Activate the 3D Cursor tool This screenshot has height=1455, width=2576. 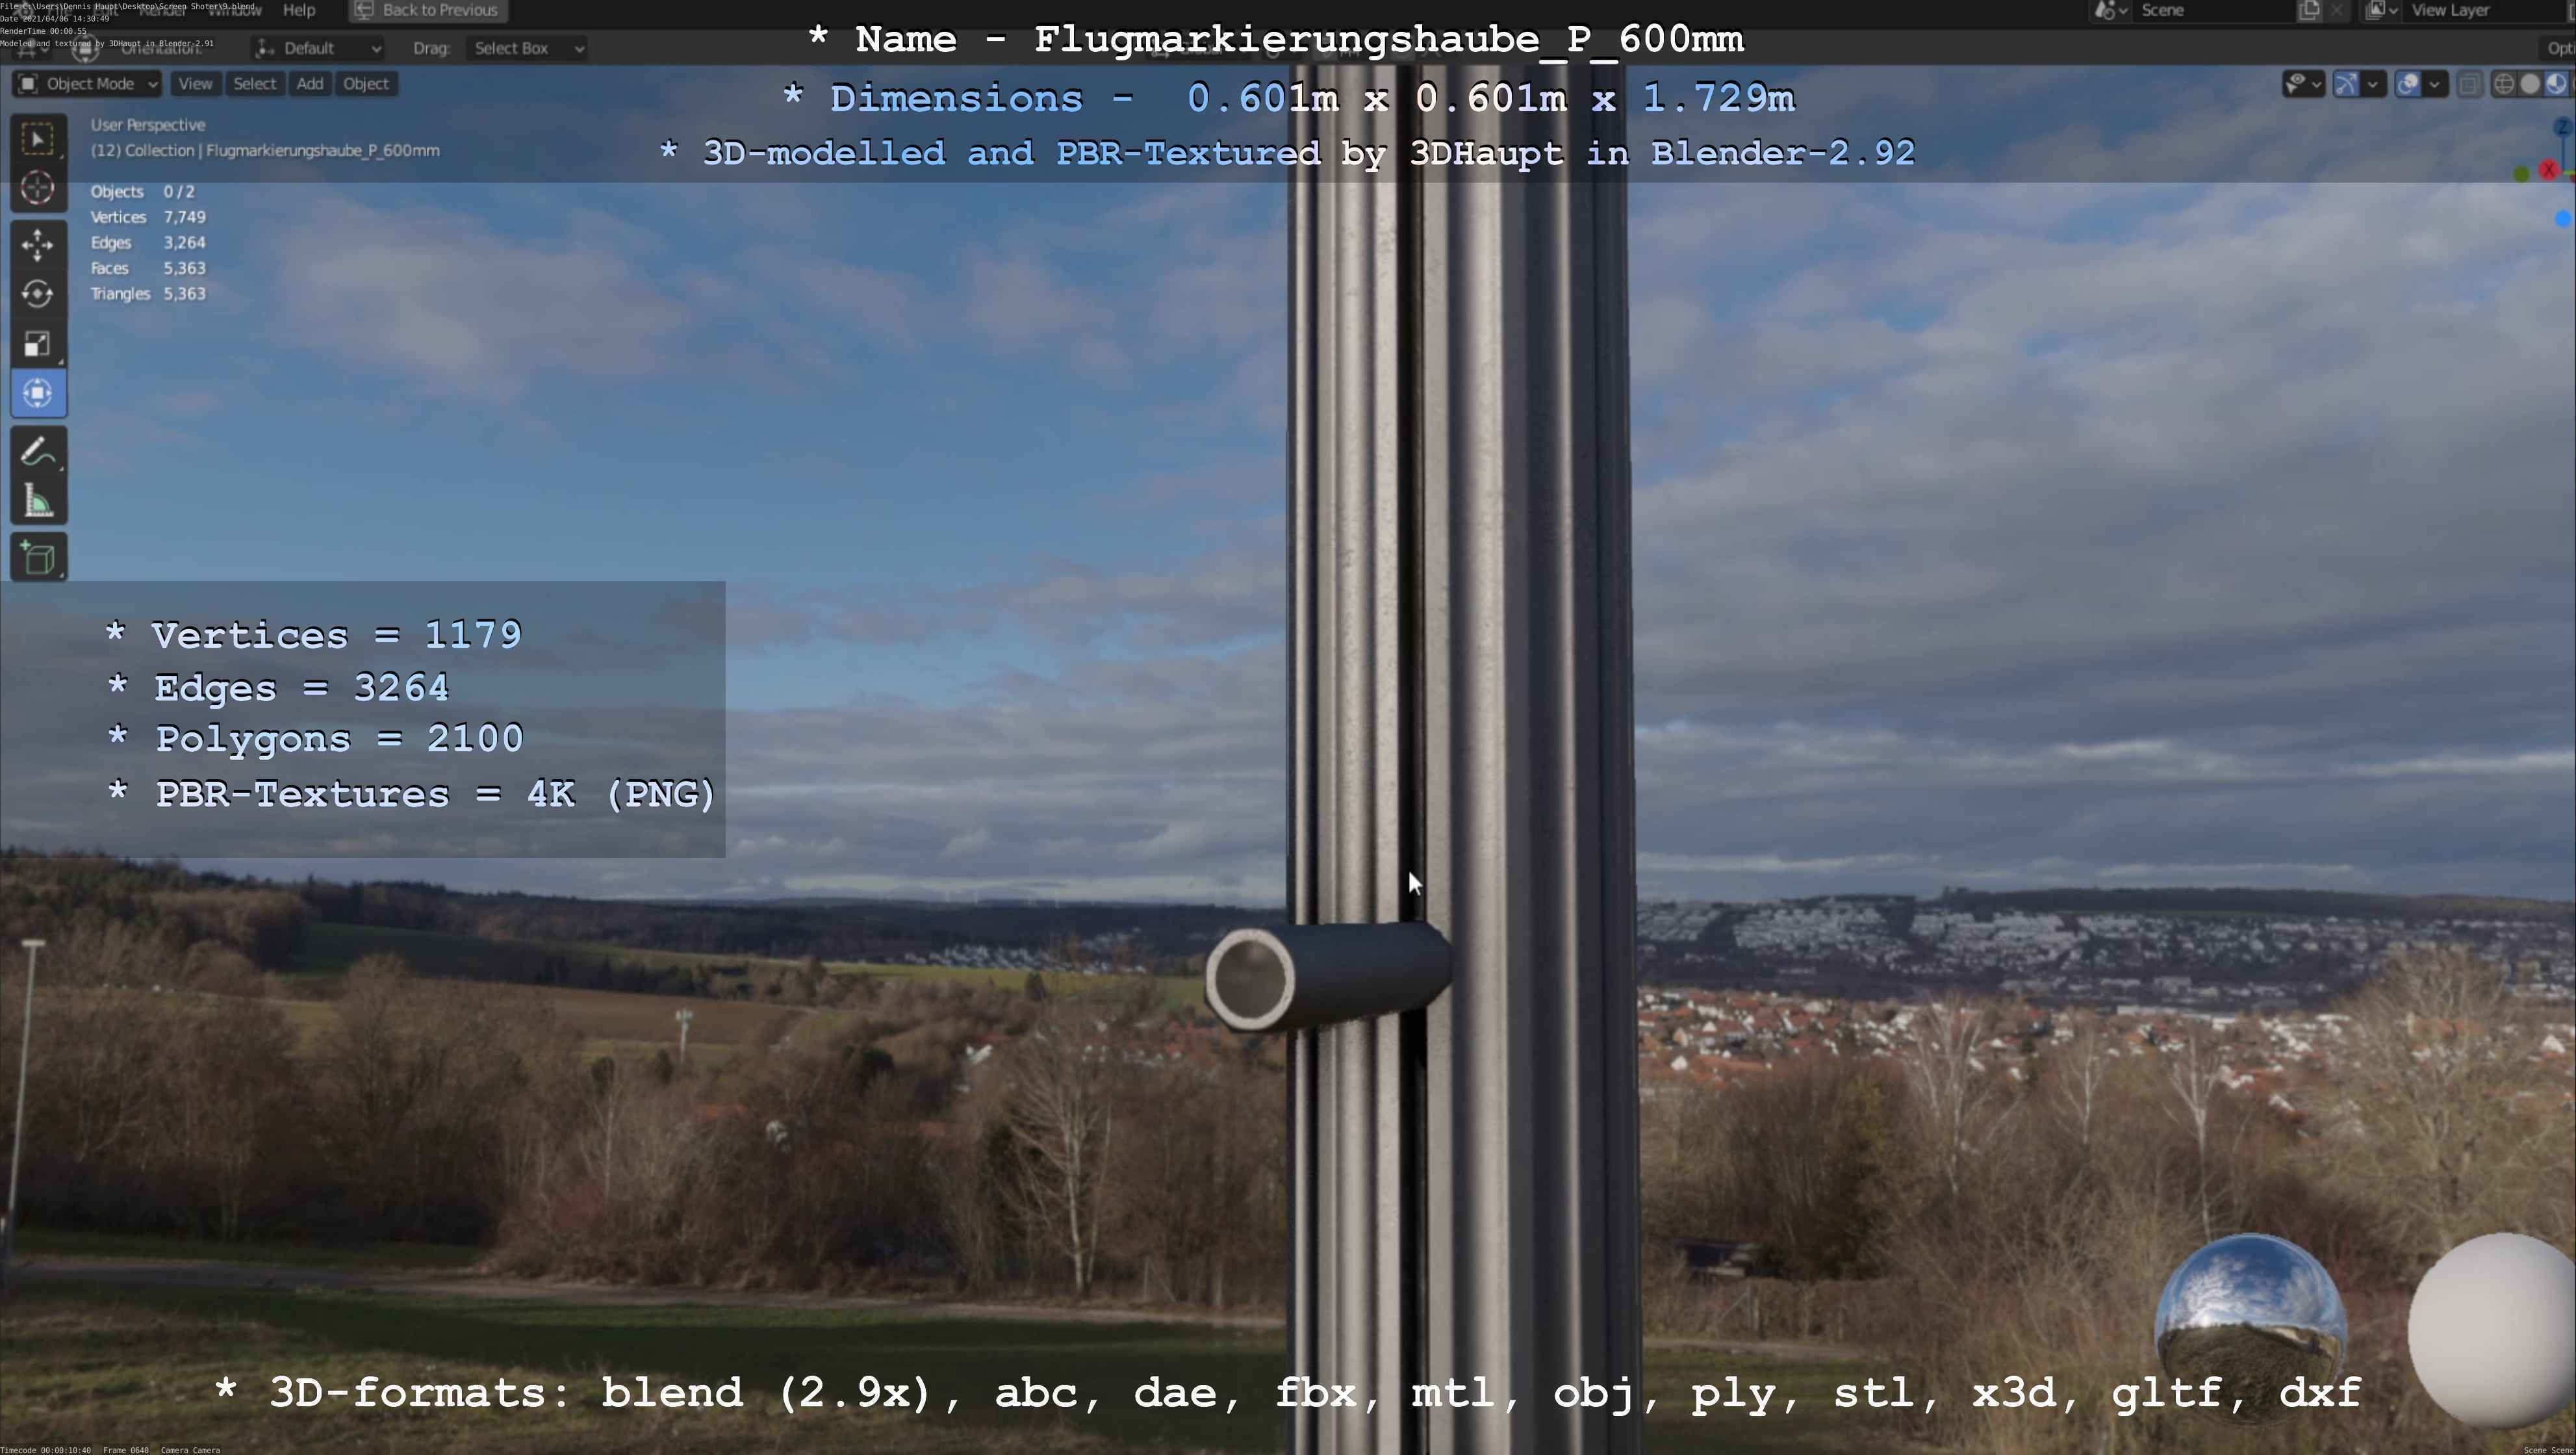click(38, 188)
